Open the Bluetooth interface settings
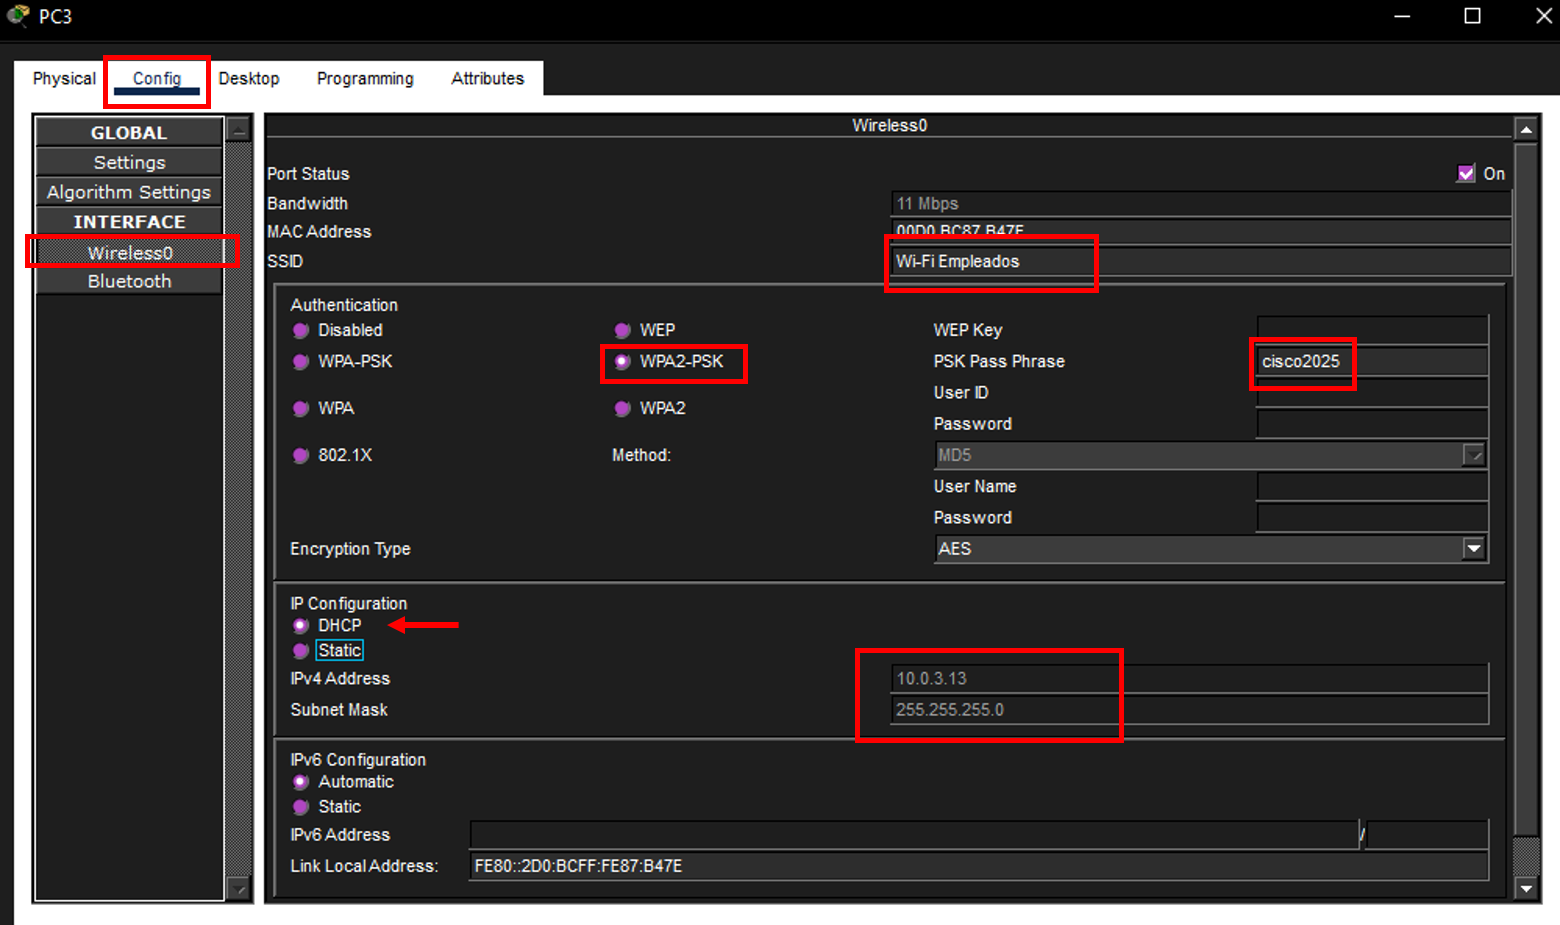Viewport: 1560px width, 925px height. click(129, 282)
